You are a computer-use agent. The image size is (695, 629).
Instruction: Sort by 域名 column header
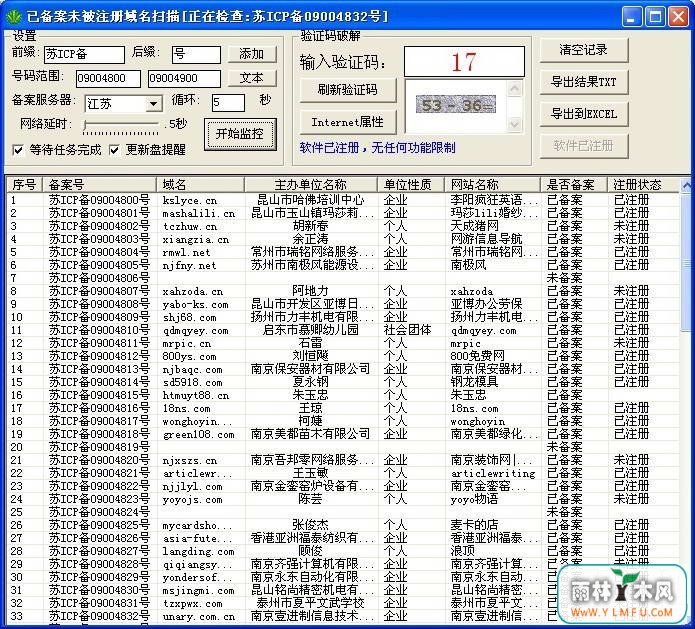tap(200, 184)
